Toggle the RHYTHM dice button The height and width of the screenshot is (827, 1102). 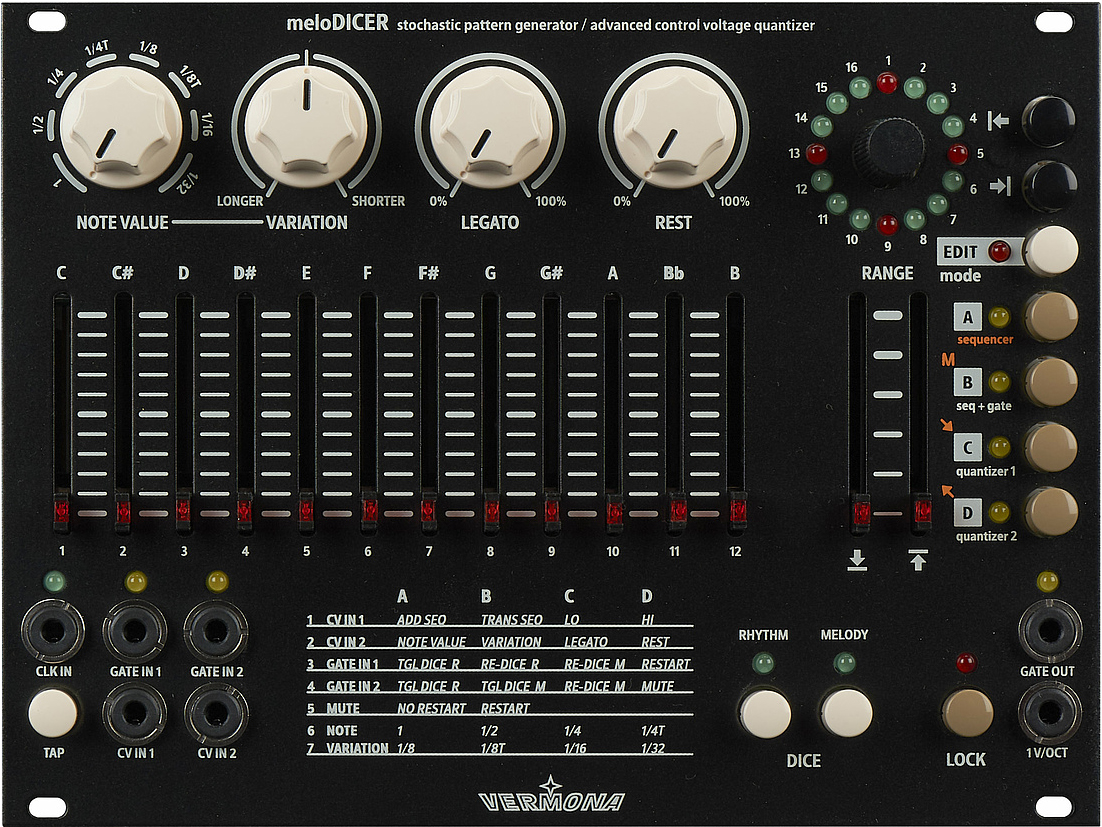point(764,713)
